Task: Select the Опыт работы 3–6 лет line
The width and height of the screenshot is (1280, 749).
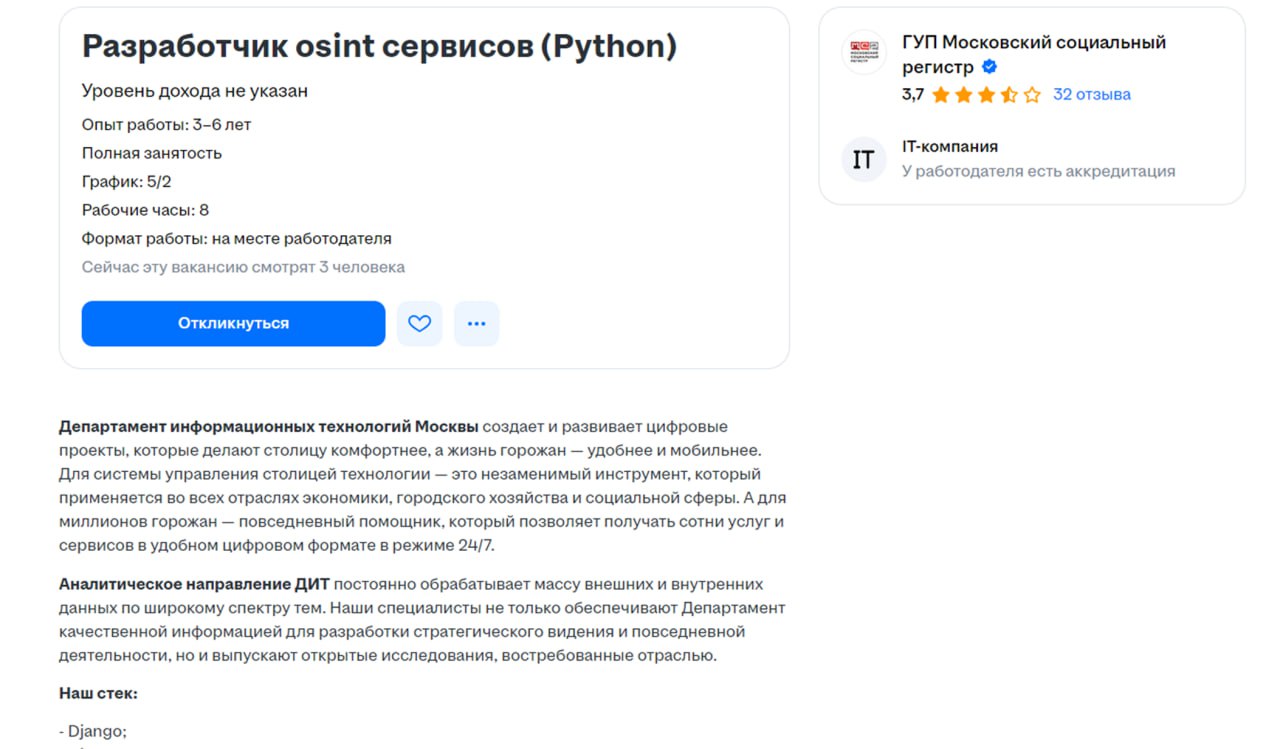Action: click(166, 124)
